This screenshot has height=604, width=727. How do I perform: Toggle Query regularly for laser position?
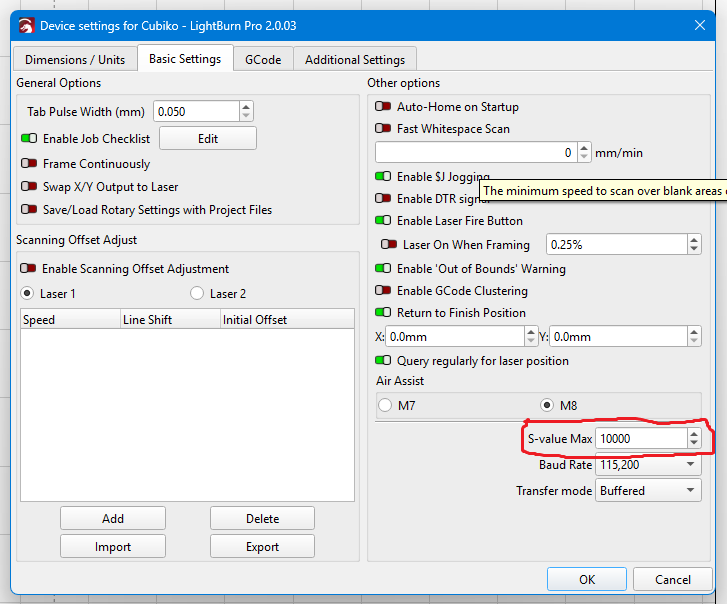click(383, 361)
